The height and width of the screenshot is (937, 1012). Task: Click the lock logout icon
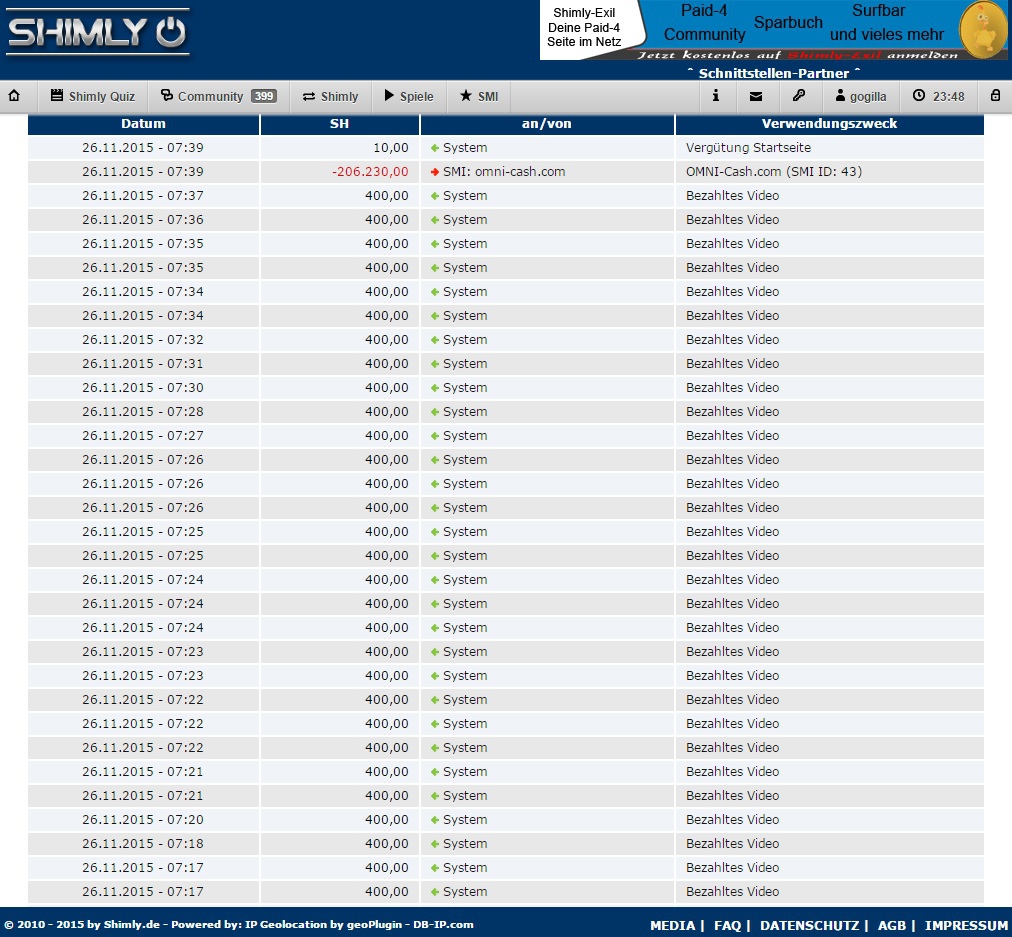click(x=995, y=96)
